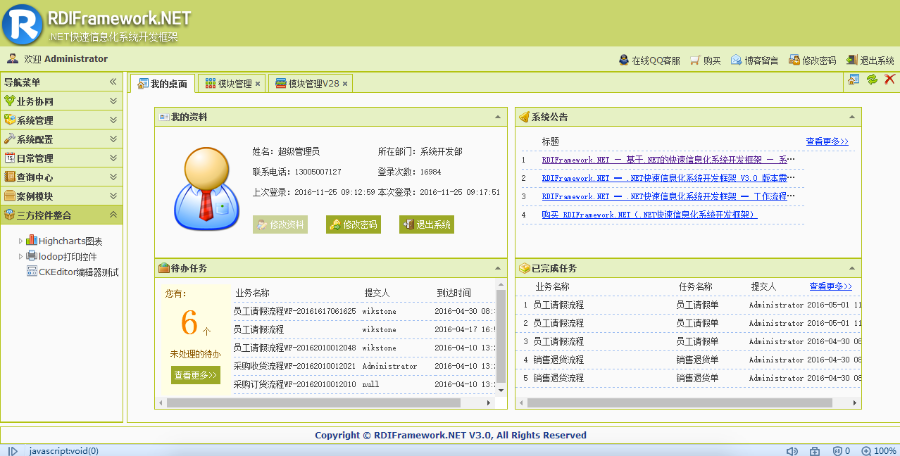Open announcement 2 about V3.0 版本
The image size is (900, 456).
click(x=668, y=178)
